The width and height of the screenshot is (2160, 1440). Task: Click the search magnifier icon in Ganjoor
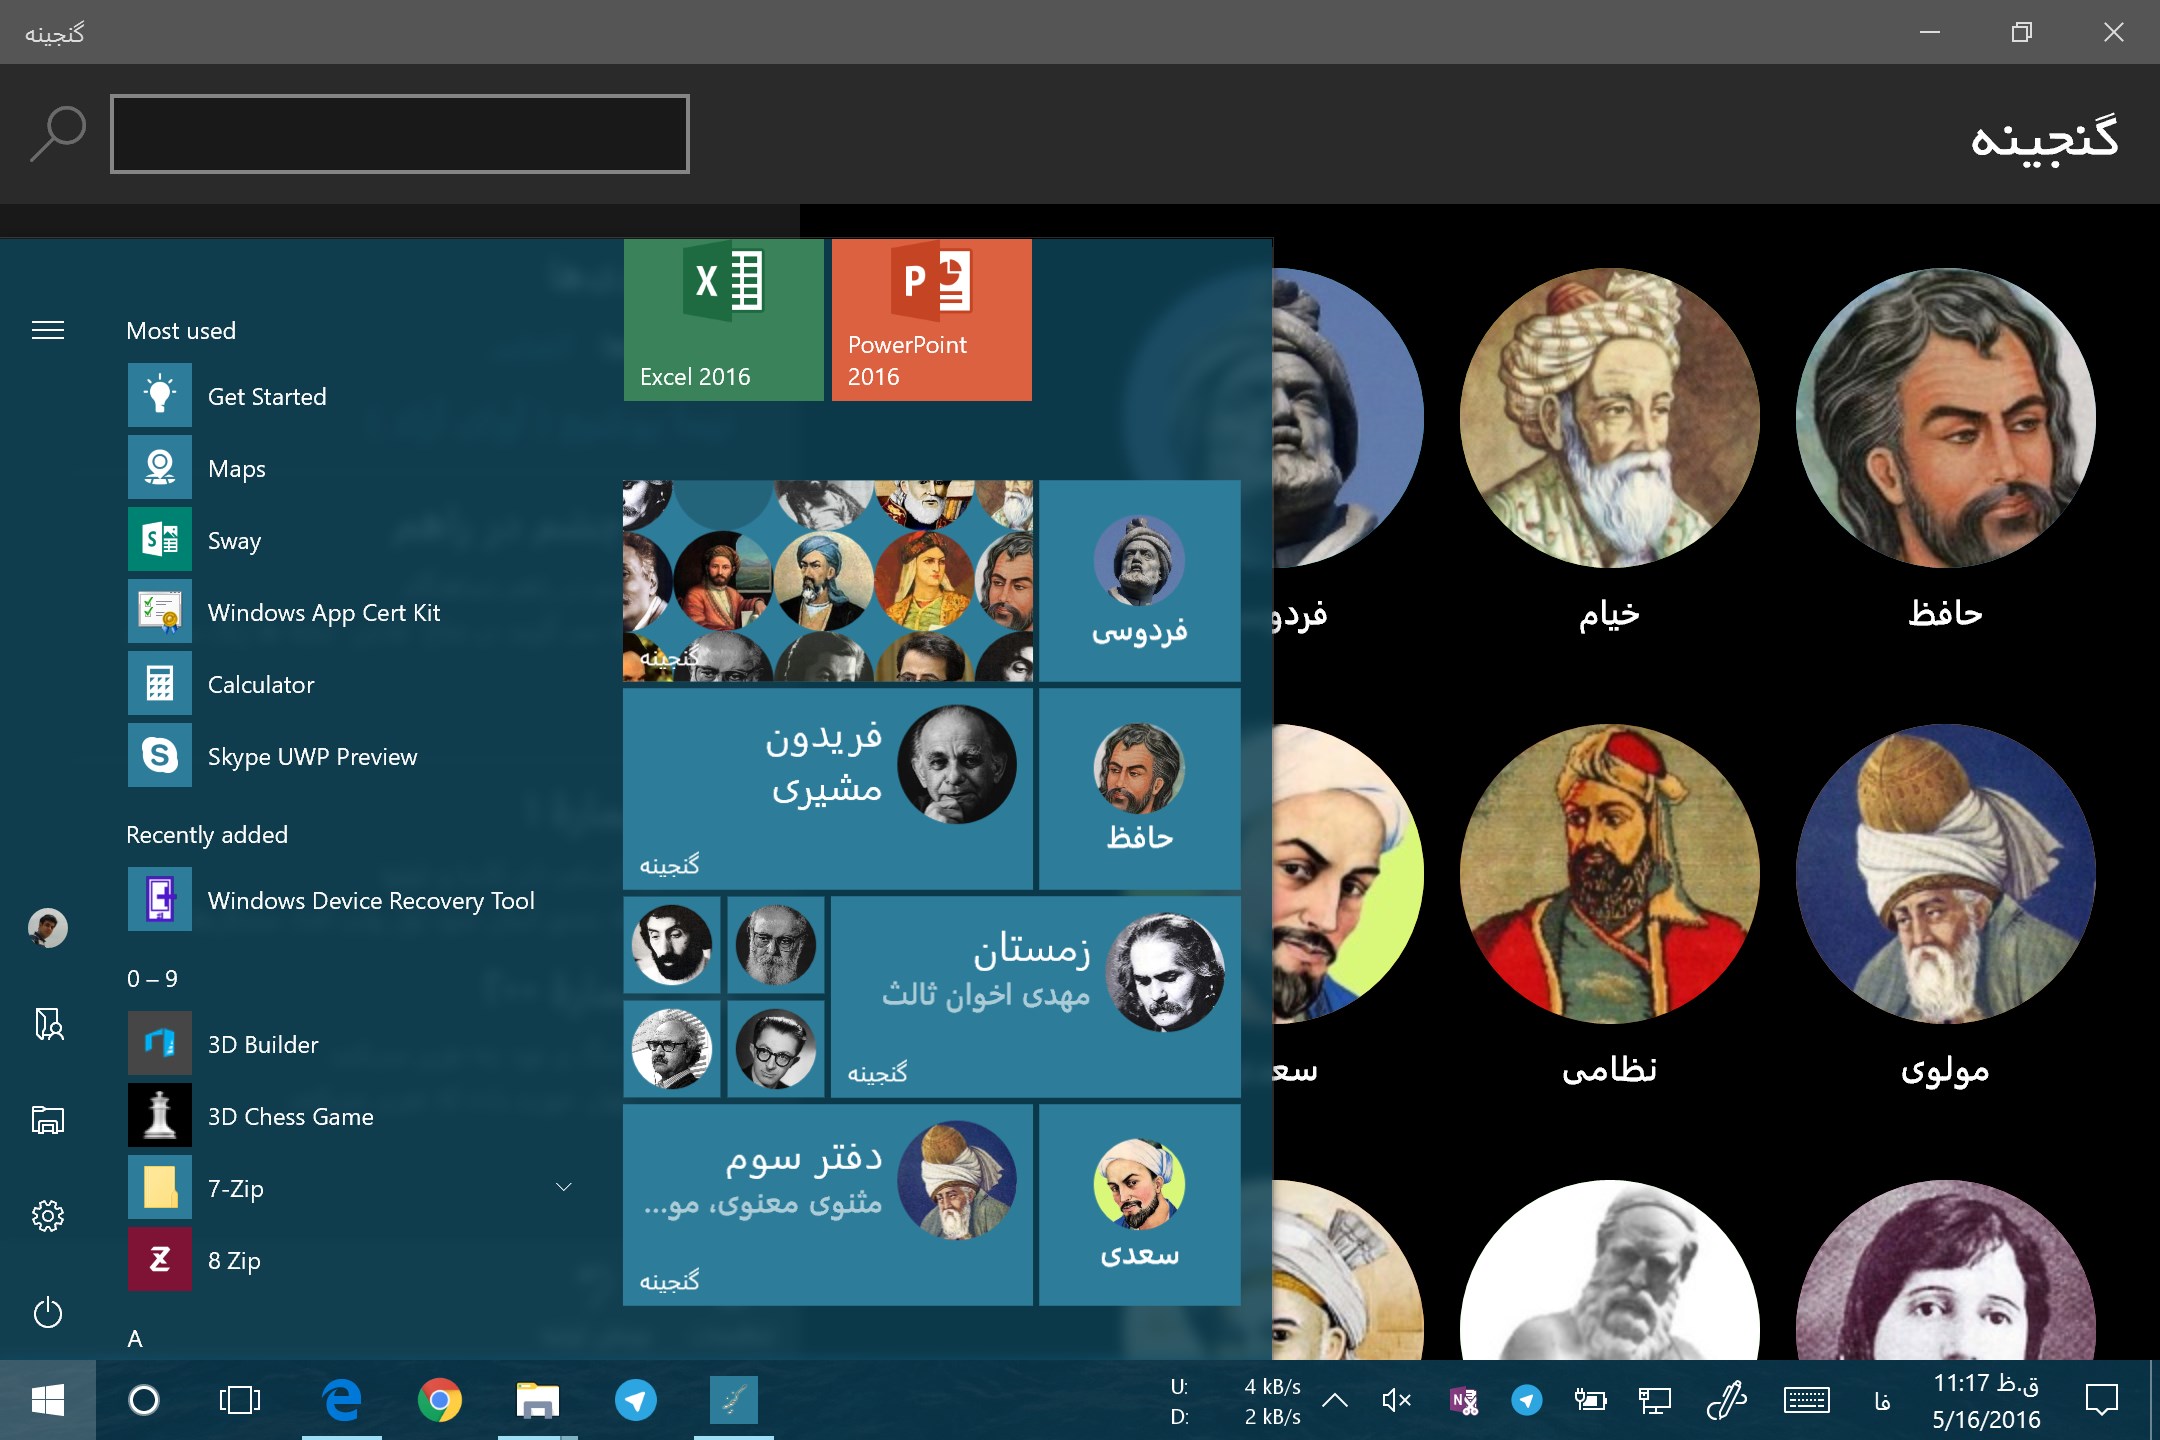point(57,133)
